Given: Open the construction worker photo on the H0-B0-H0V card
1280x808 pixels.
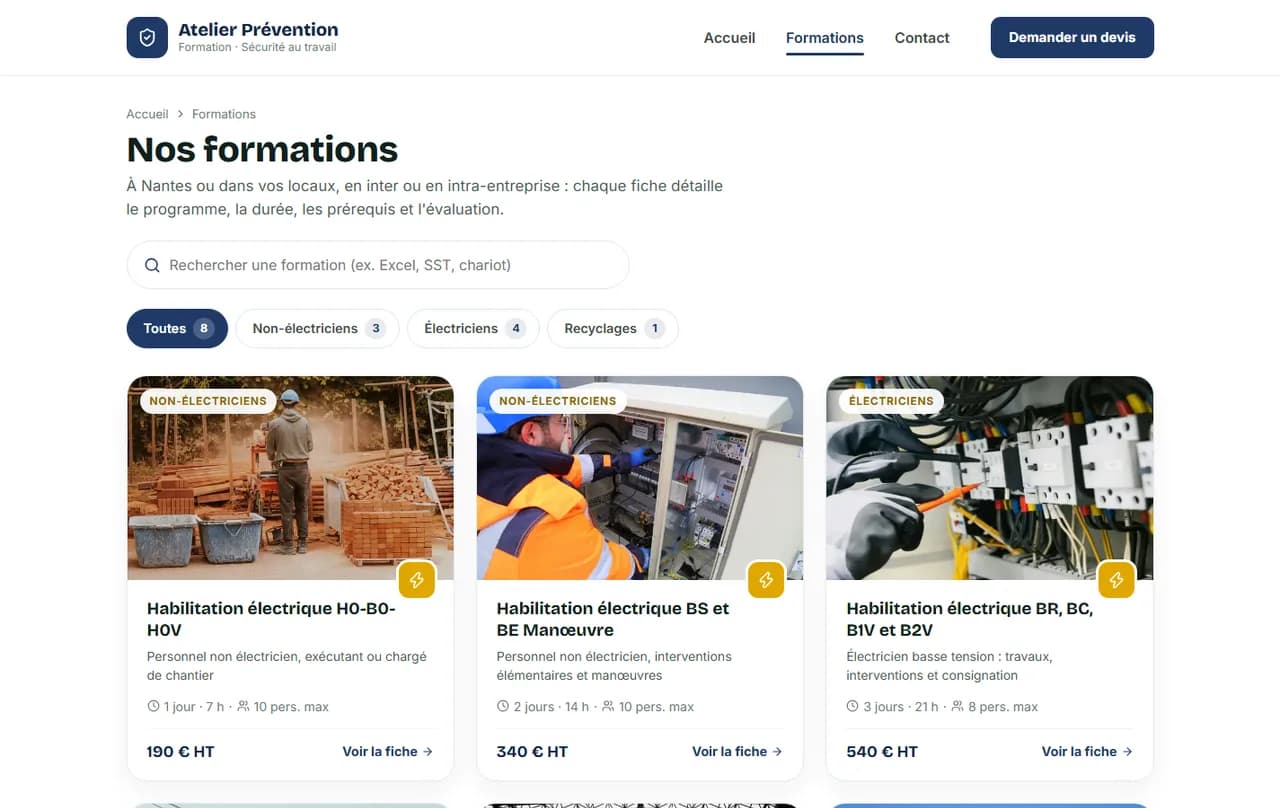Looking at the screenshot, I should point(291,478).
